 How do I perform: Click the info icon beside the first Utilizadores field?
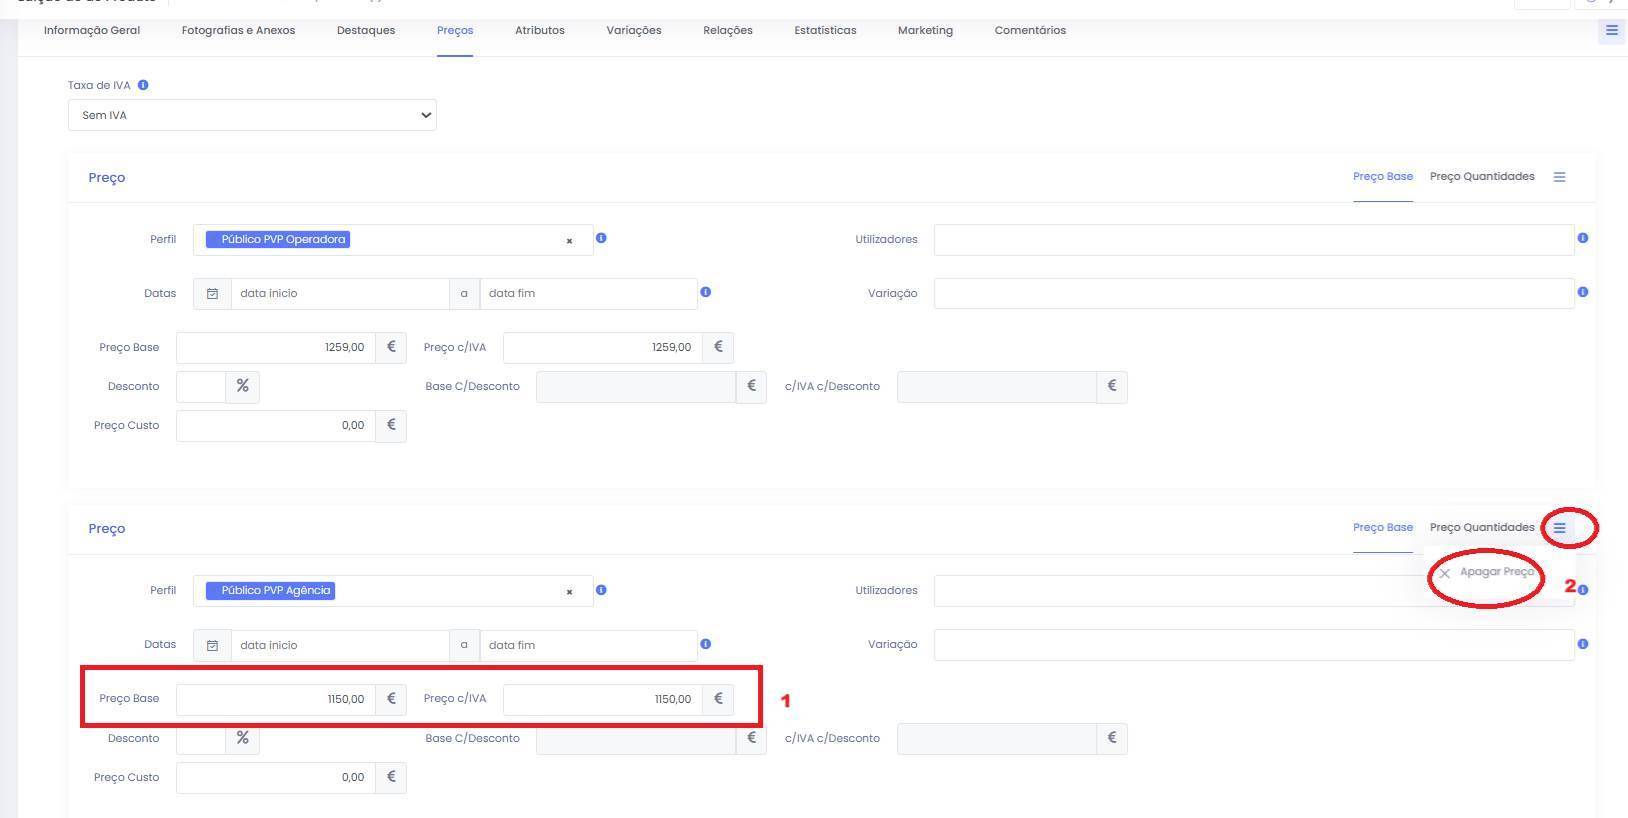(x=1582, y=238)
